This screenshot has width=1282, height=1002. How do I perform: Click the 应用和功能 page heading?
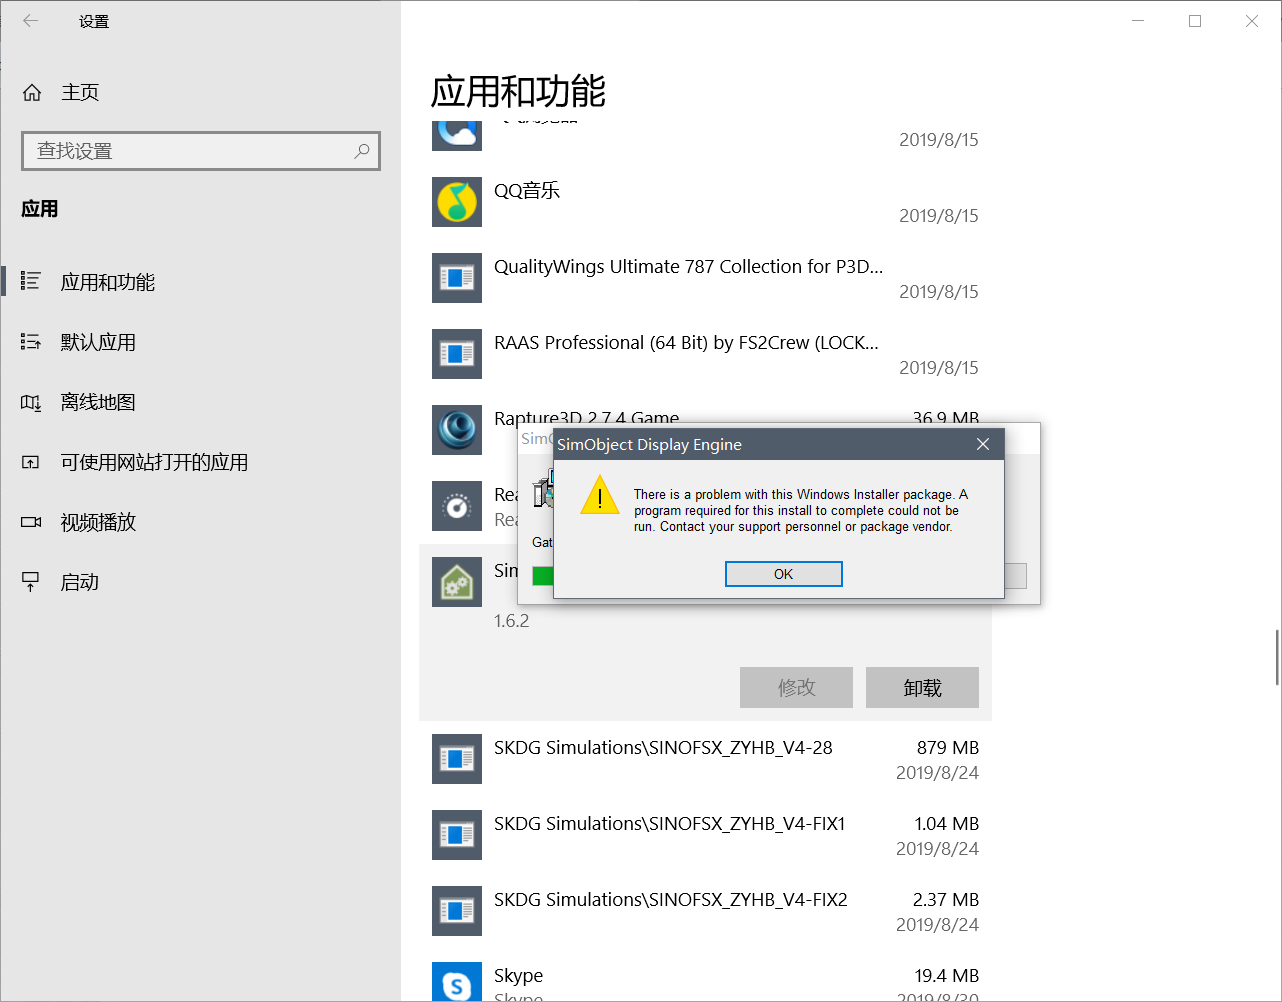(x=518, y=92)
